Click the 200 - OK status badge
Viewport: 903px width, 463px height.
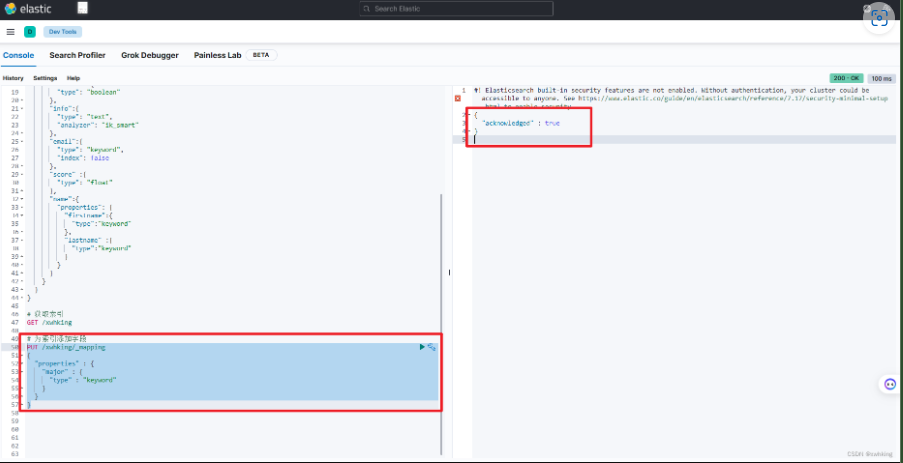point(847,78)
